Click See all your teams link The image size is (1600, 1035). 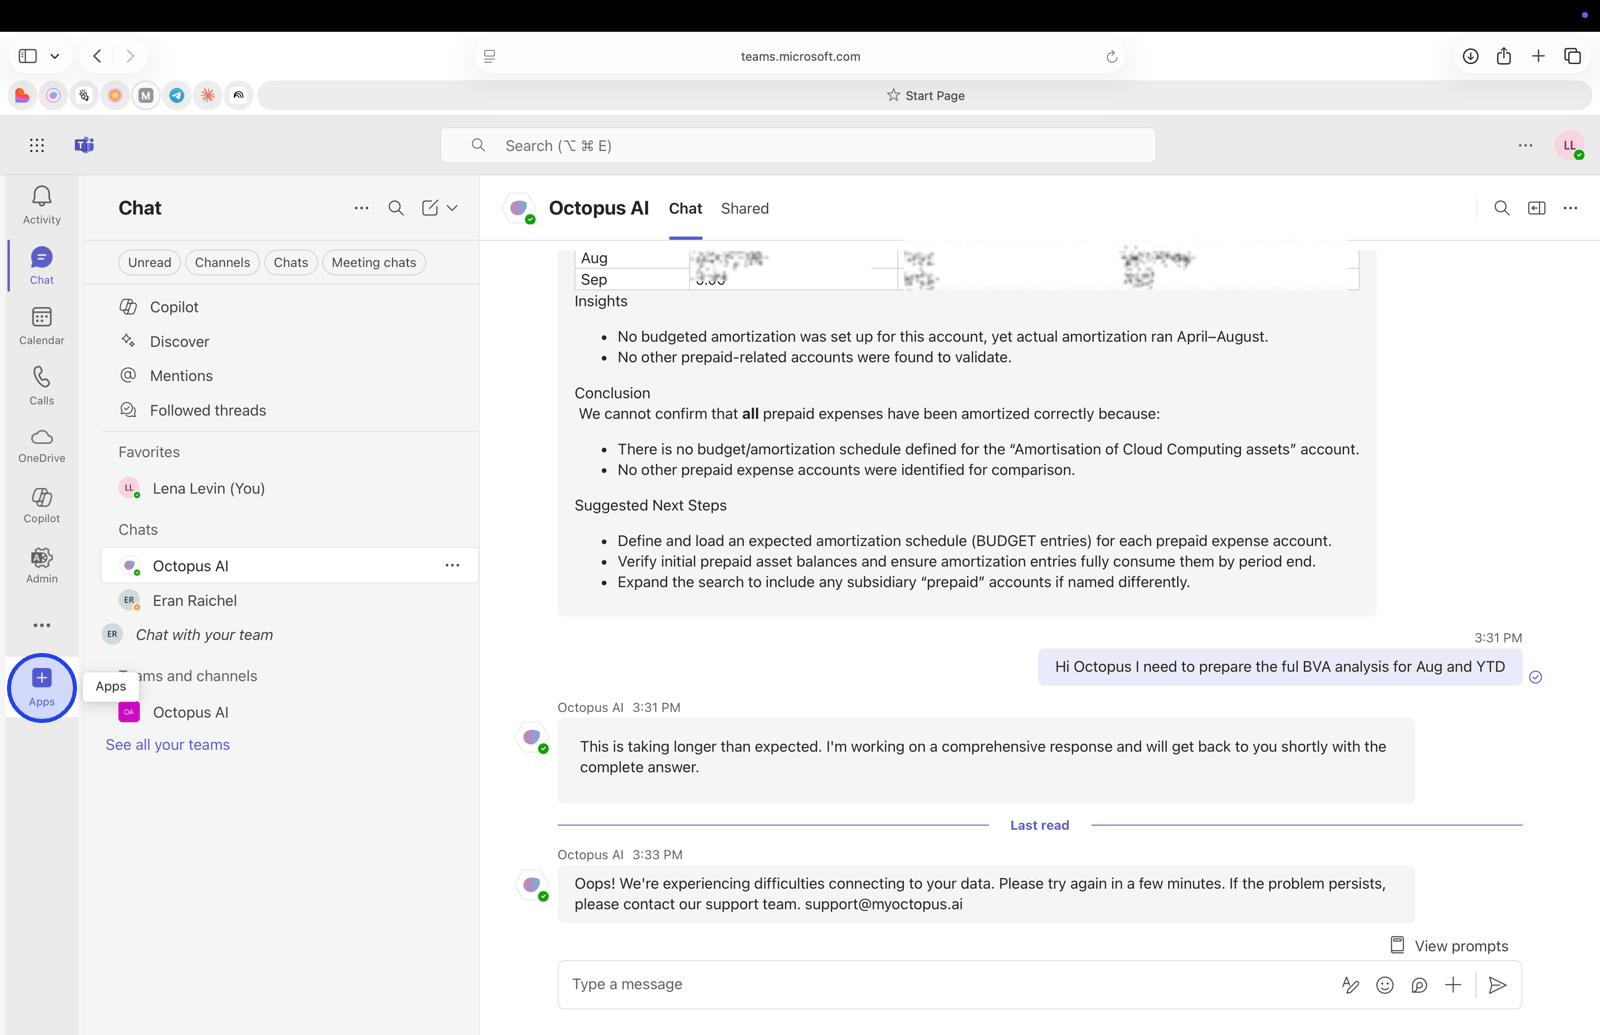pyautogui.click(x=168, y=744)
